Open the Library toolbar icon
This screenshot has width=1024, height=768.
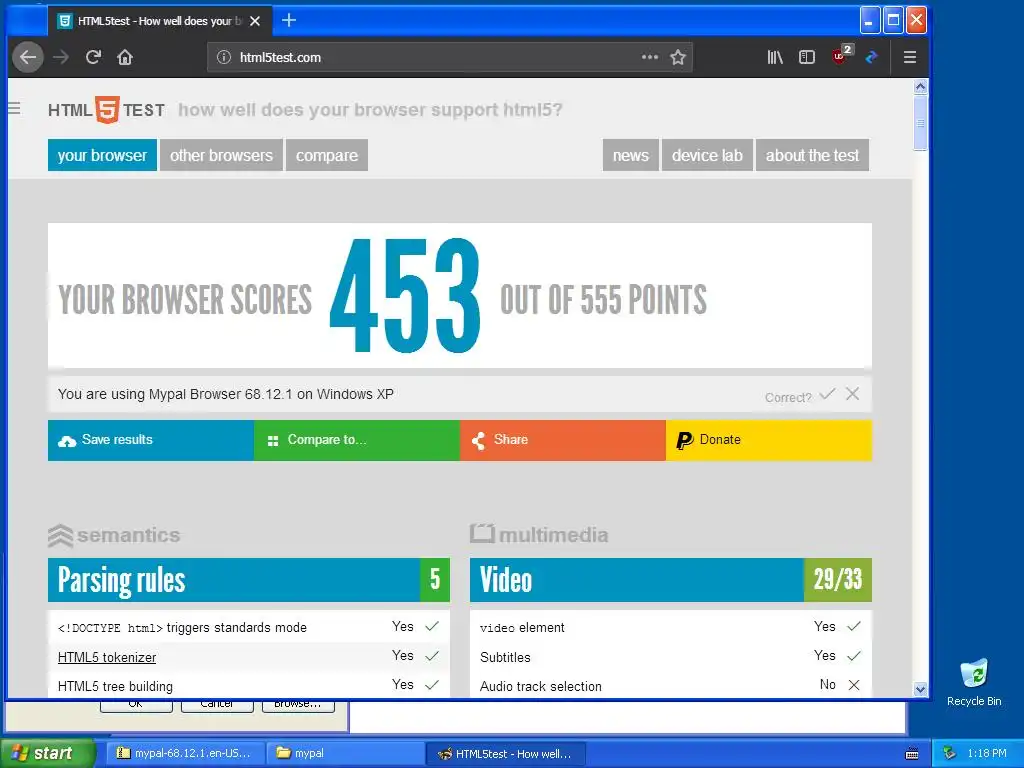(775, 57)
